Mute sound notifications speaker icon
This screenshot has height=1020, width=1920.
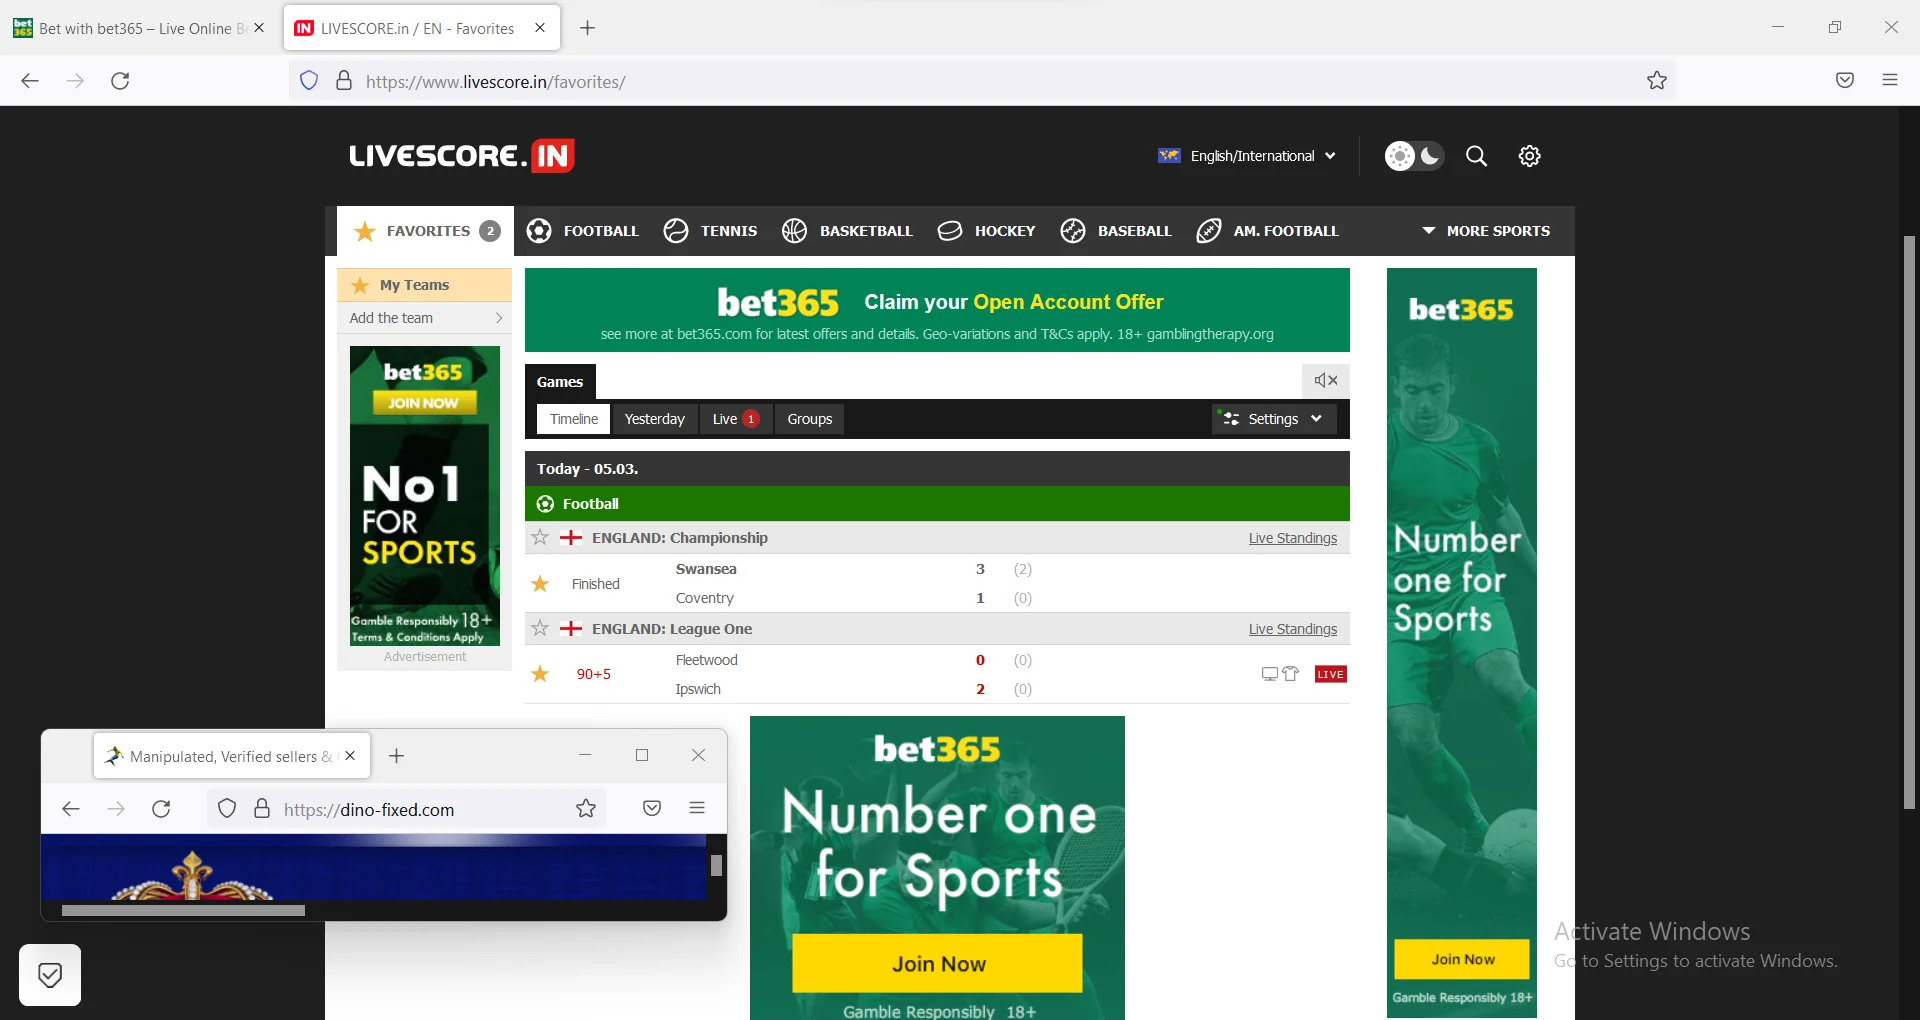pyautogui.click(x=1326, y=380)
